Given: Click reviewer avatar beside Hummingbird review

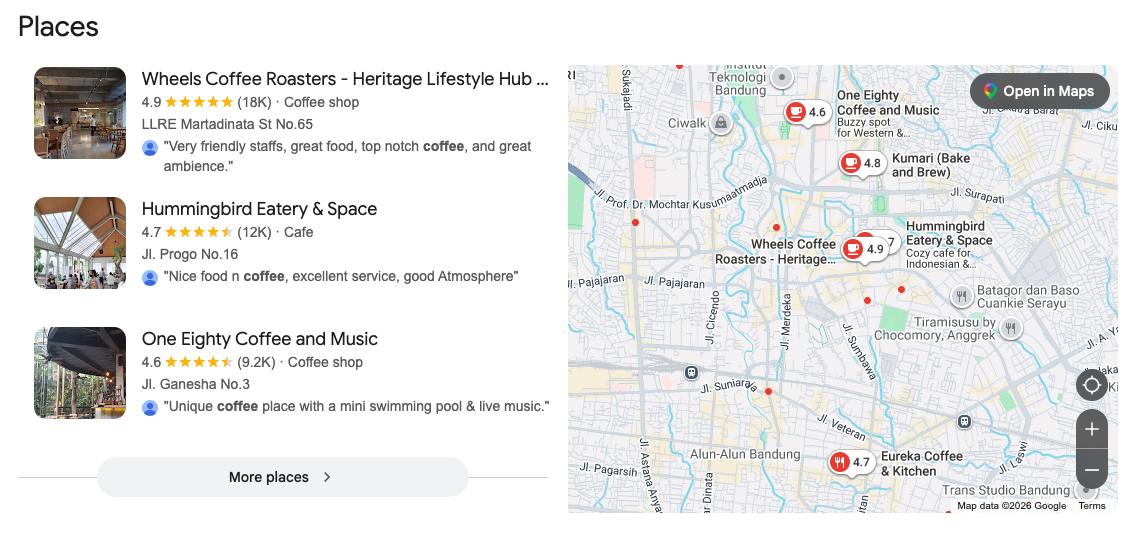Looking at the screenshot, I should pyautogui.click(x=150, y=278).
